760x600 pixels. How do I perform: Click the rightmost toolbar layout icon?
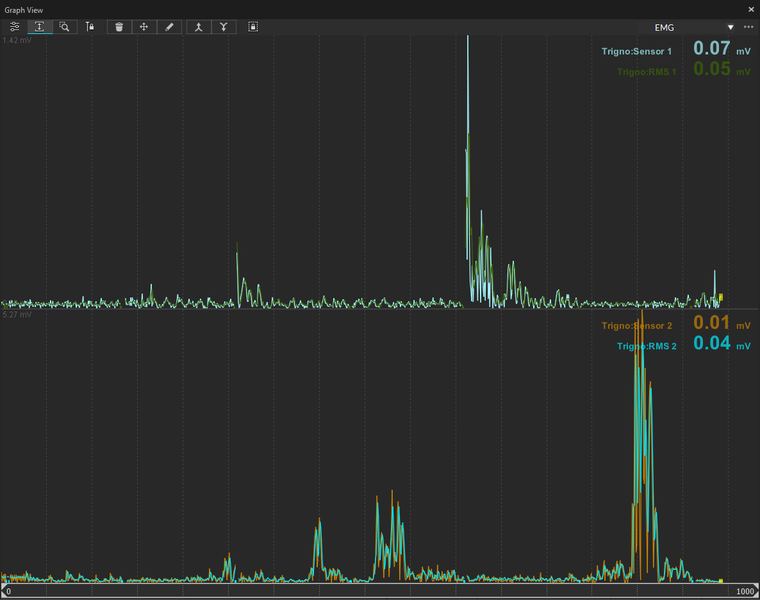click(x=253, y=27)
